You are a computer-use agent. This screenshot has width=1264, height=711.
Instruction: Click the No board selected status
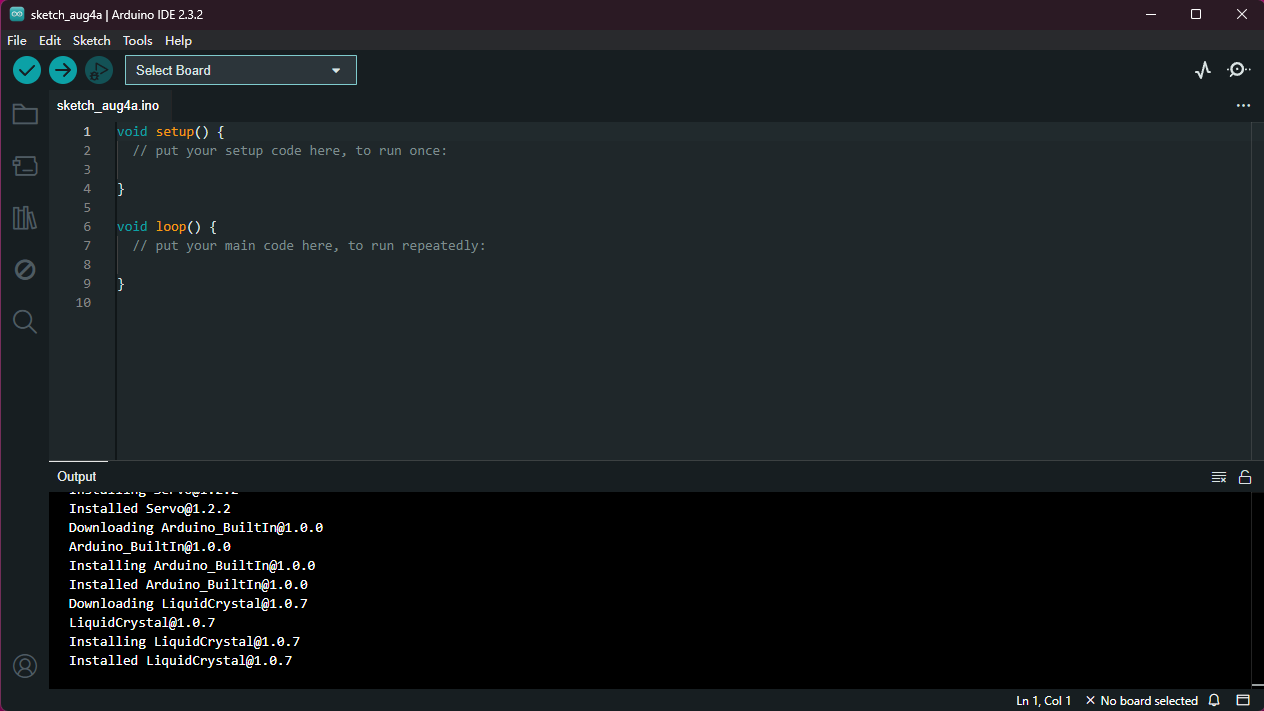[x=1142, y=701]
